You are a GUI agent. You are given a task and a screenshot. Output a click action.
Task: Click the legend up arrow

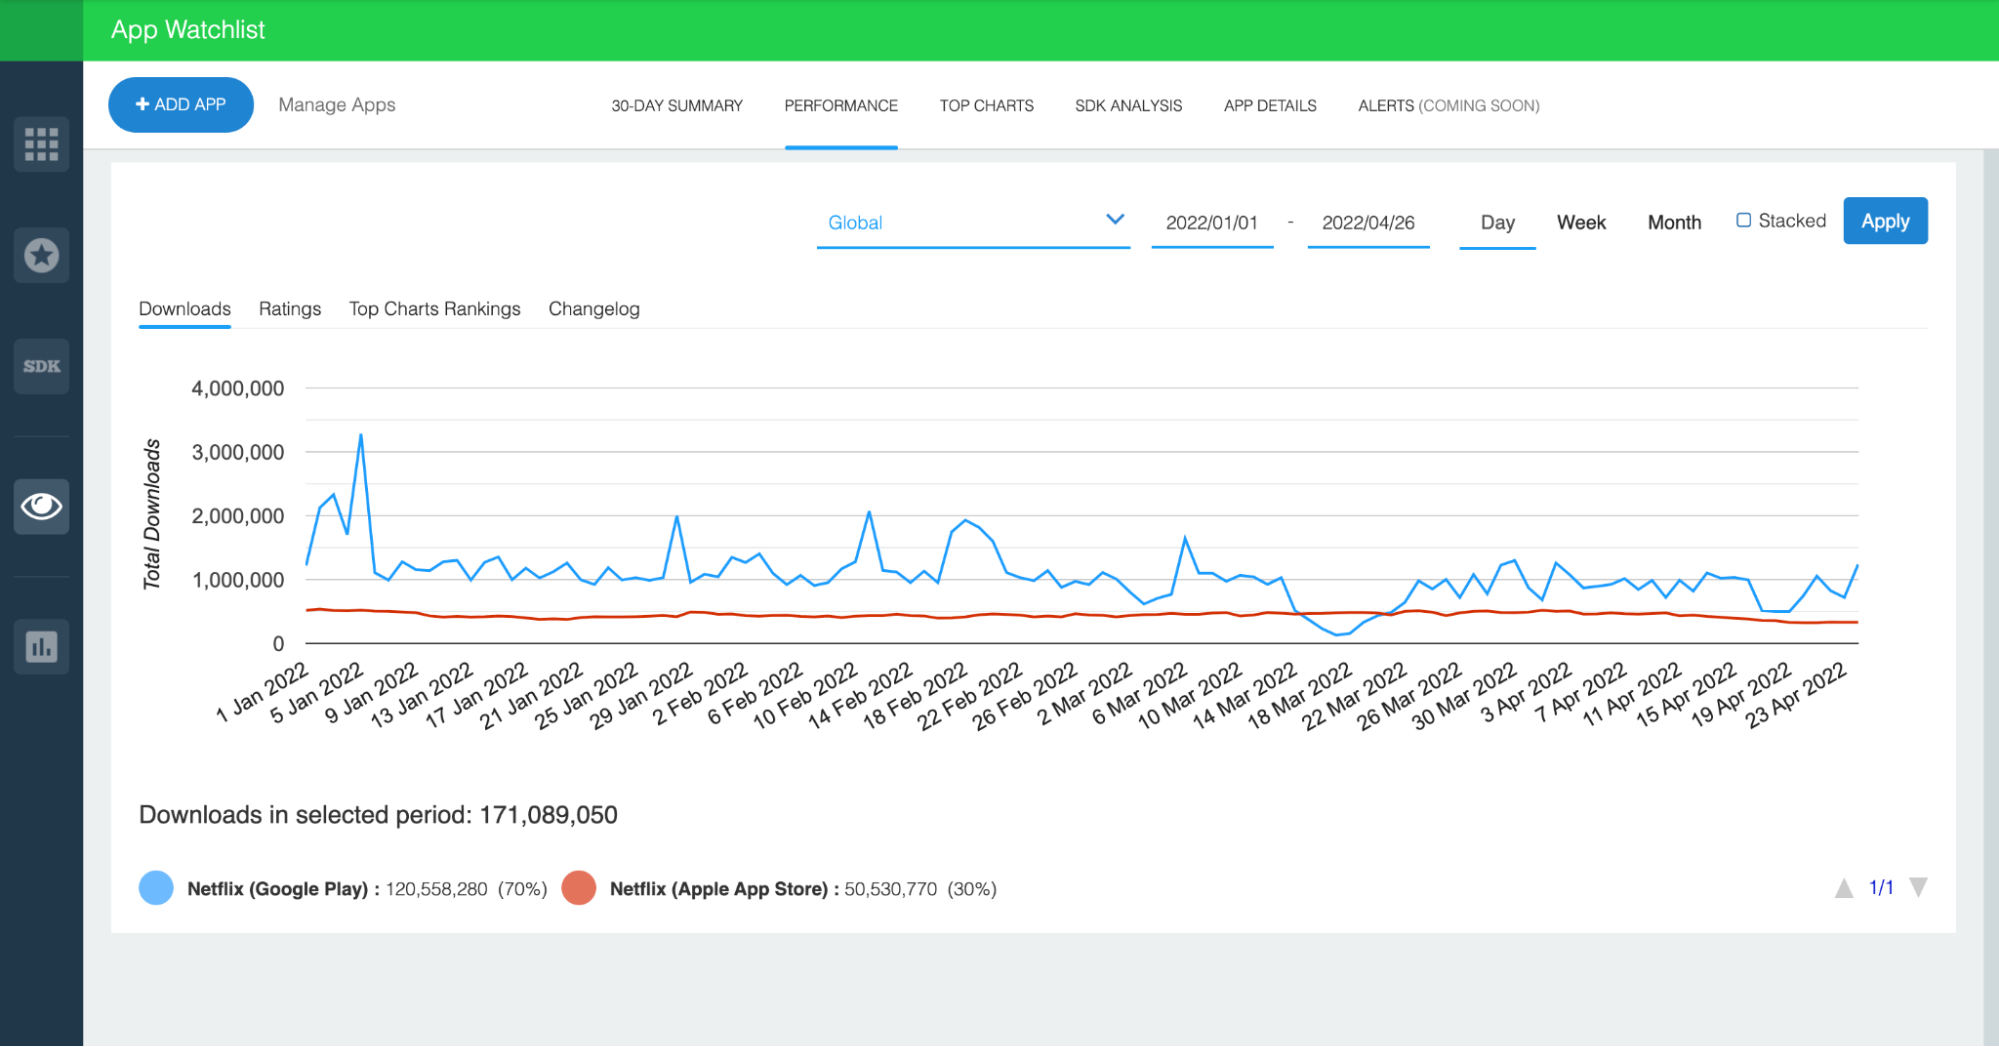(1844, 888)
